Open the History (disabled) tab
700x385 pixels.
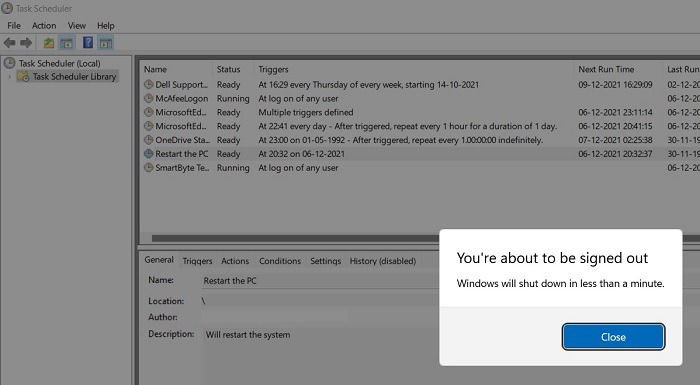tap(383, 261)
